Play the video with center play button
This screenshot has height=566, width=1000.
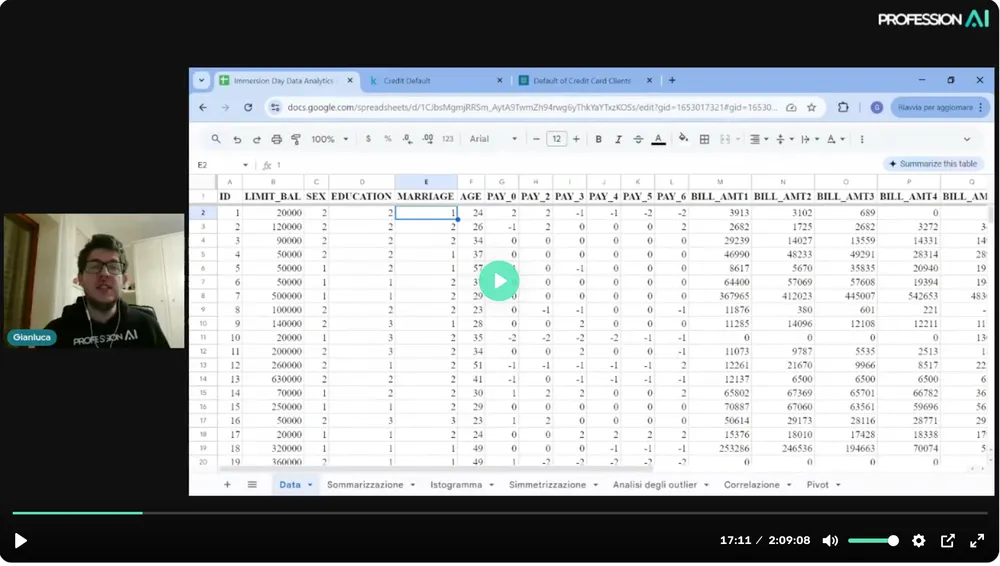point(499,281)
